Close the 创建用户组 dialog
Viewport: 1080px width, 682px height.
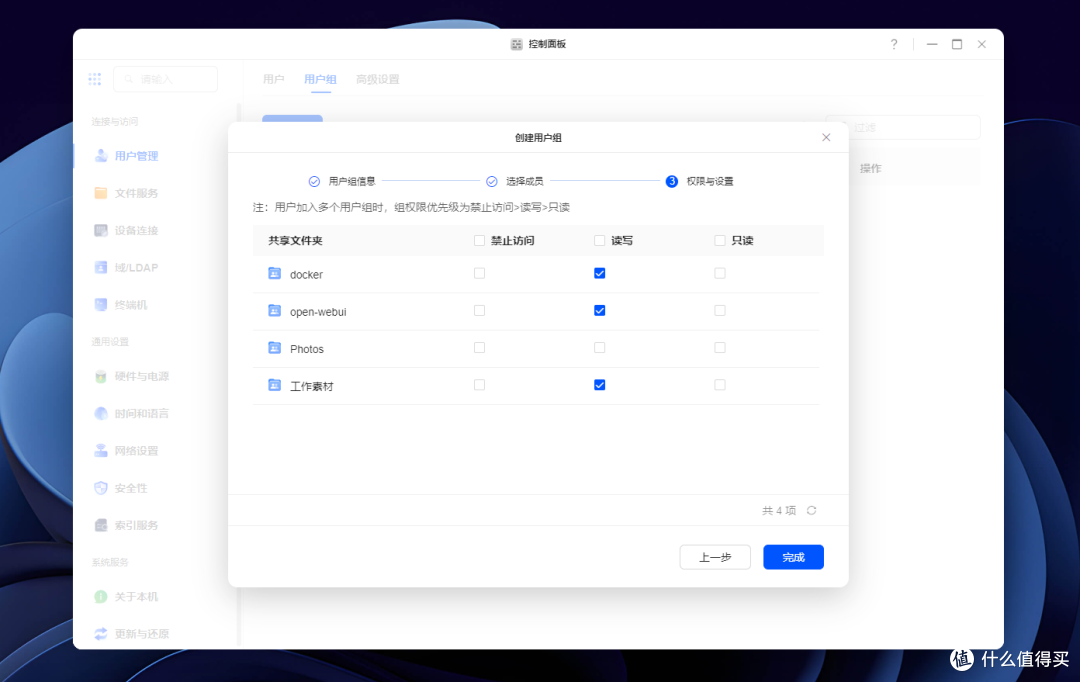click(826, 138)
